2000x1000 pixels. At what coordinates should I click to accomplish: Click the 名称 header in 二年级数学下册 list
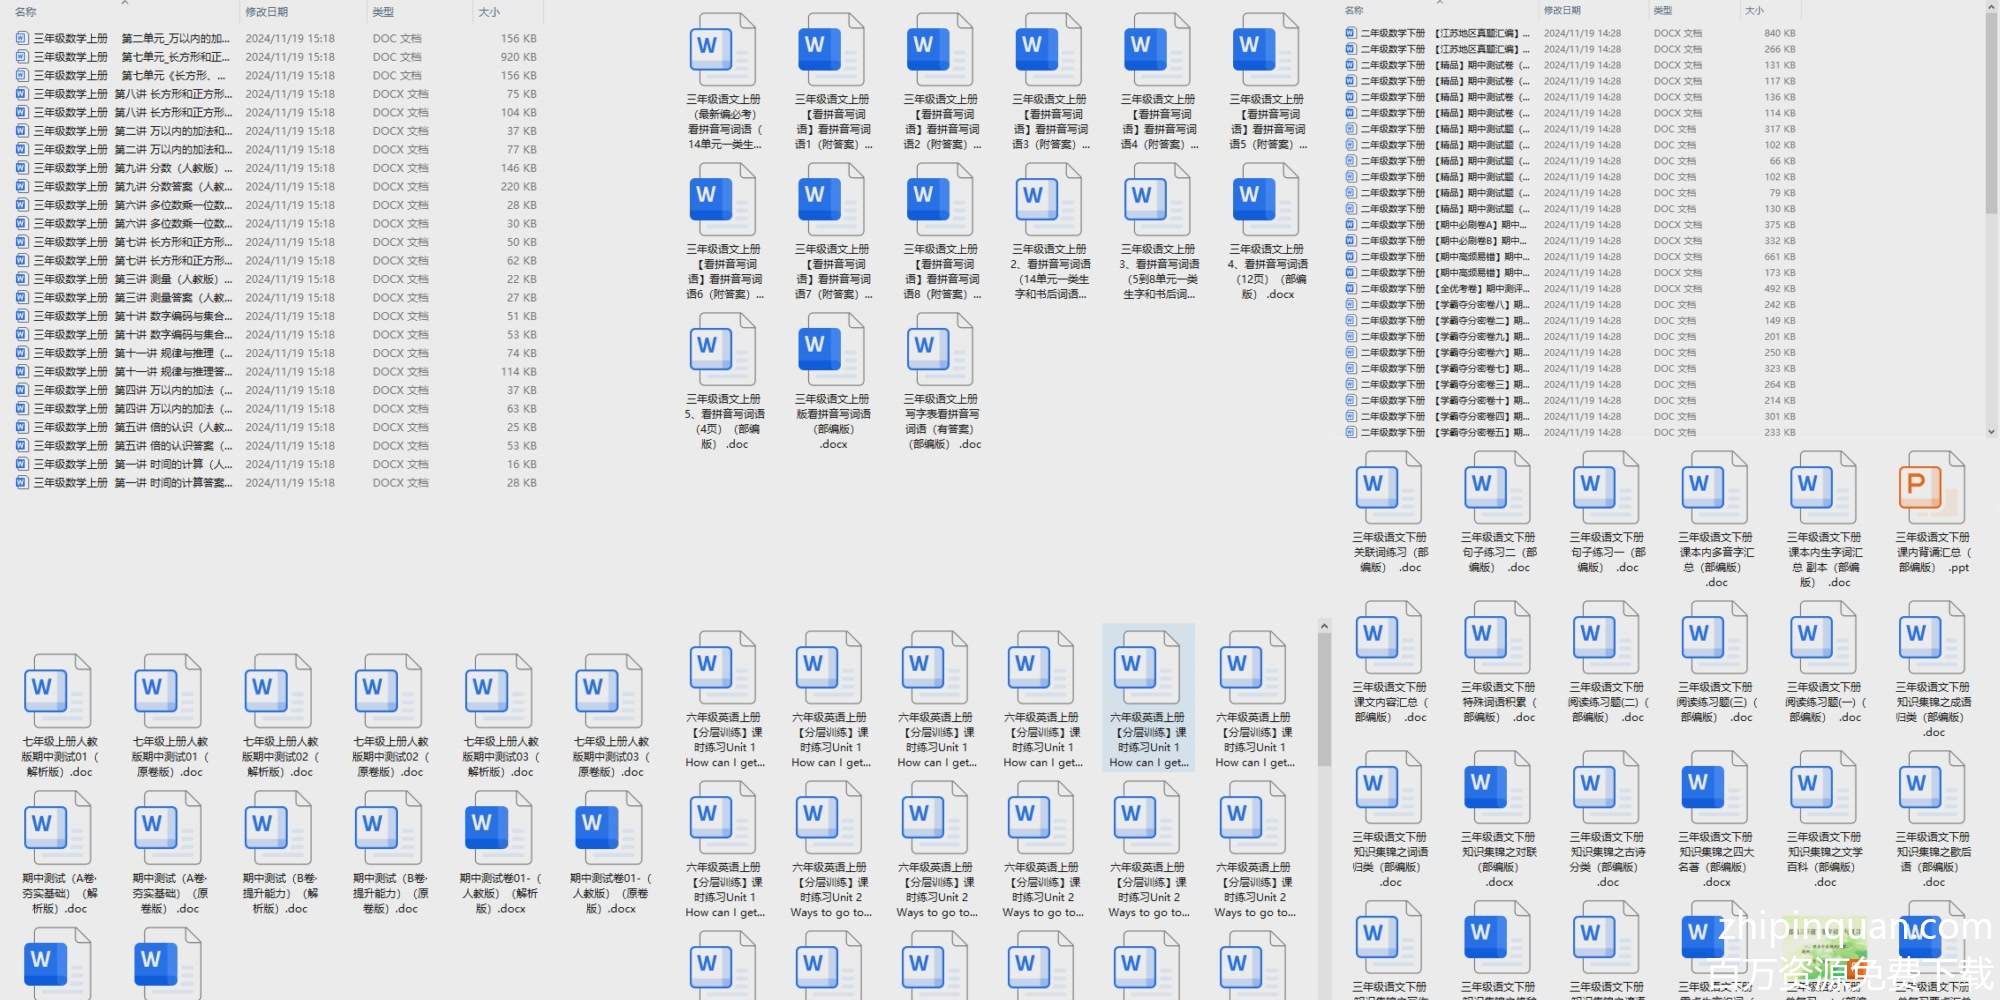[x=1355, y=10]
